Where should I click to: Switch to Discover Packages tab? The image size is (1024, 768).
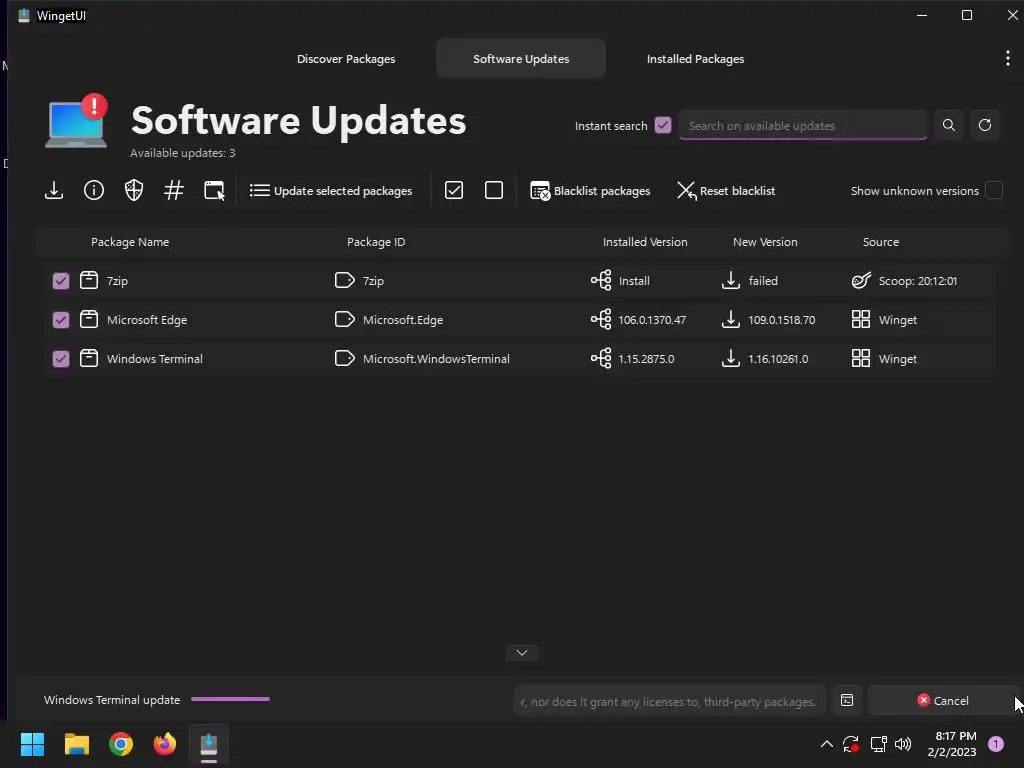coord(346,59)
